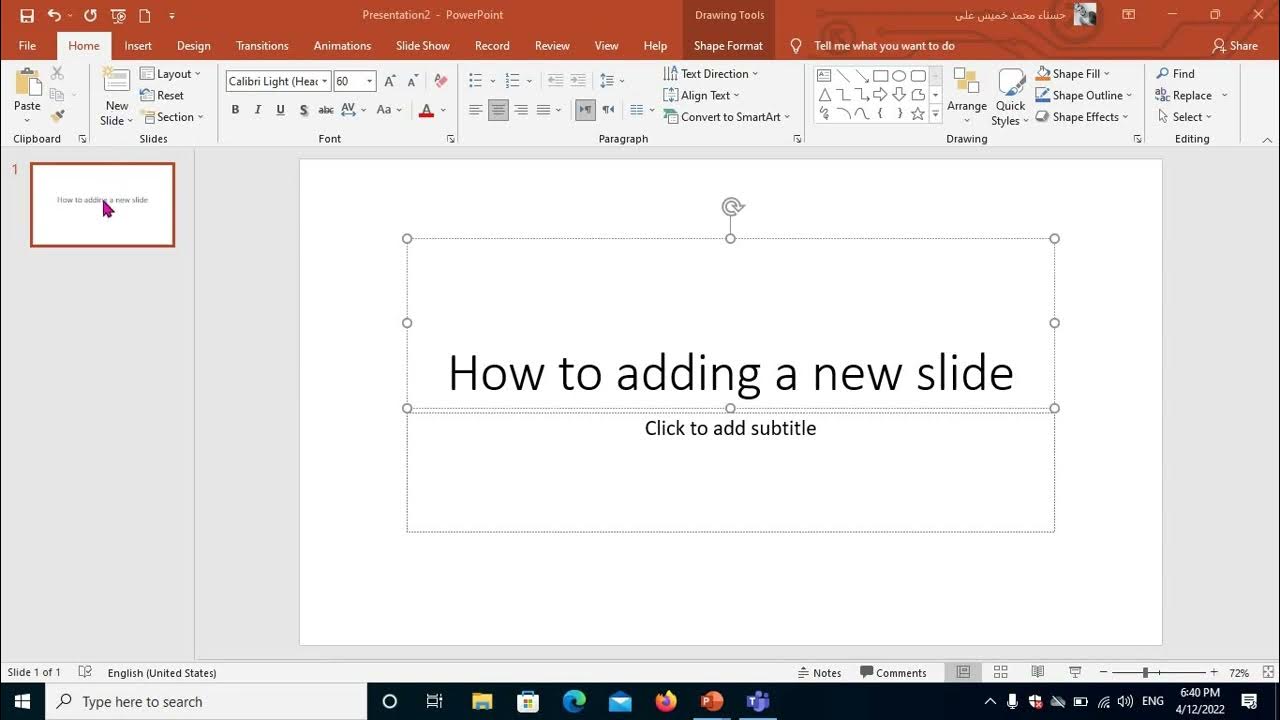
Task: Toggle left-to-right text direction
Action: point(586,110)
